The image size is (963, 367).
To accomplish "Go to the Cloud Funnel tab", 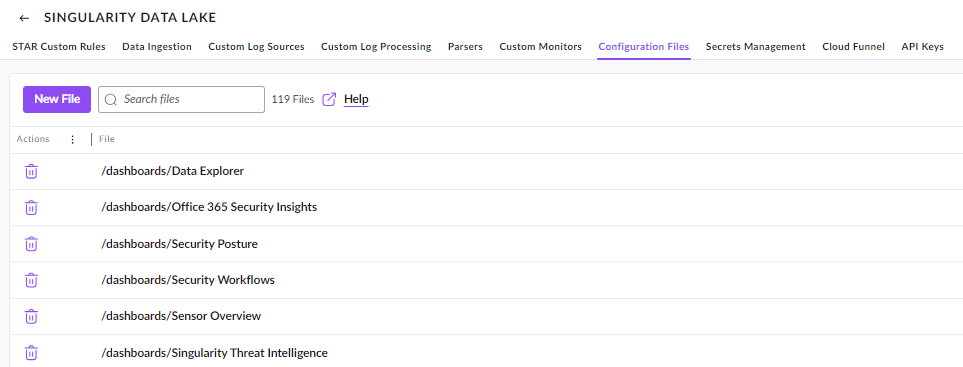I will (854, 47).
